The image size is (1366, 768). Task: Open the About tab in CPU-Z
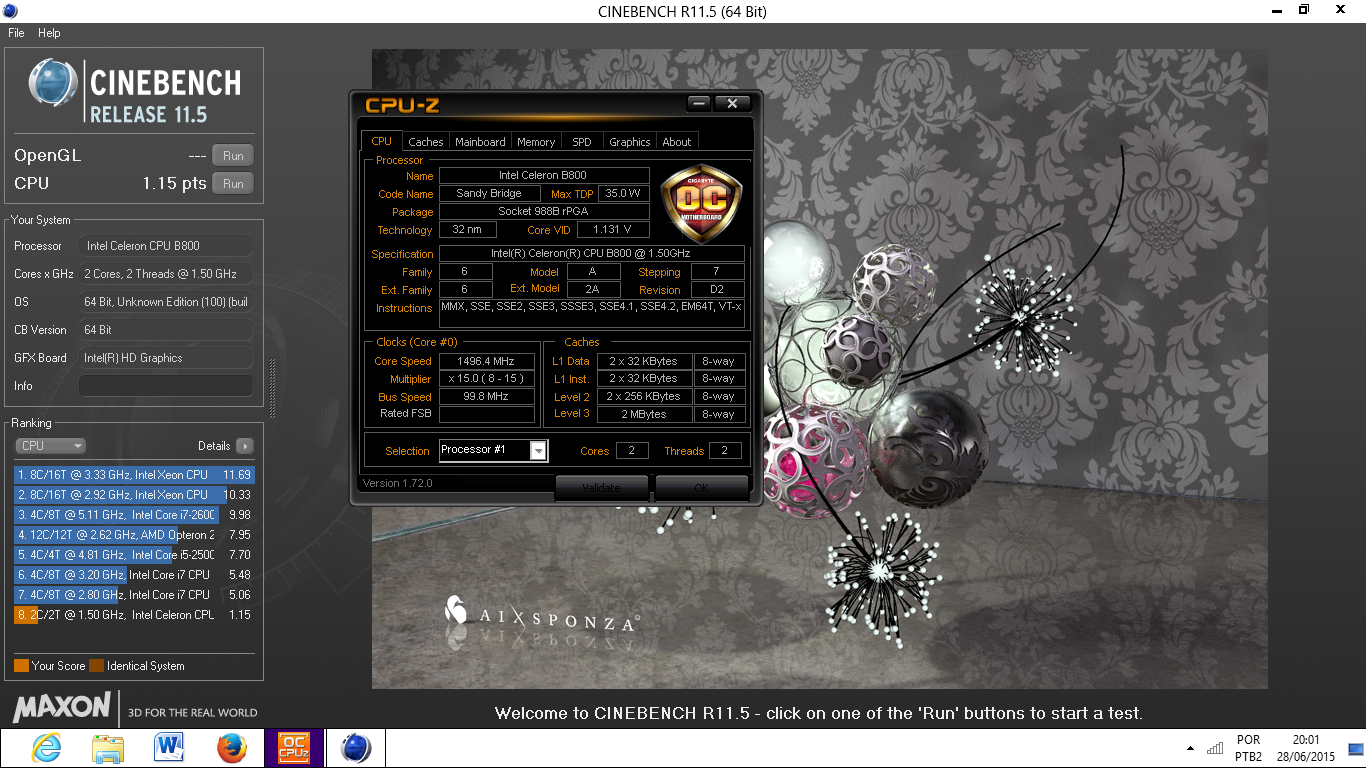[x=677, y=142]
